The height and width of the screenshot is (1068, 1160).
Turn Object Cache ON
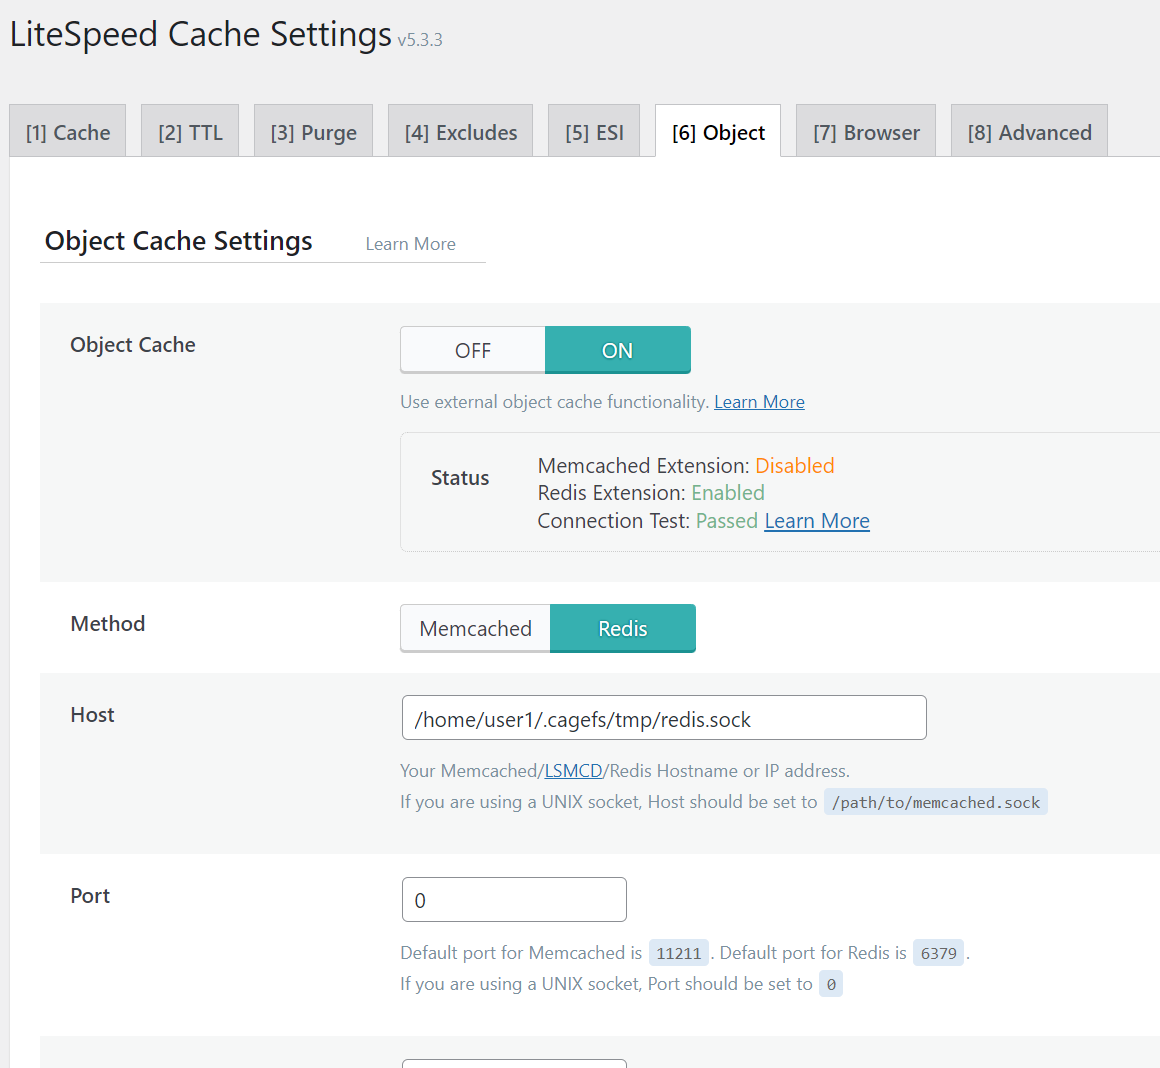(x=618, y=350)
